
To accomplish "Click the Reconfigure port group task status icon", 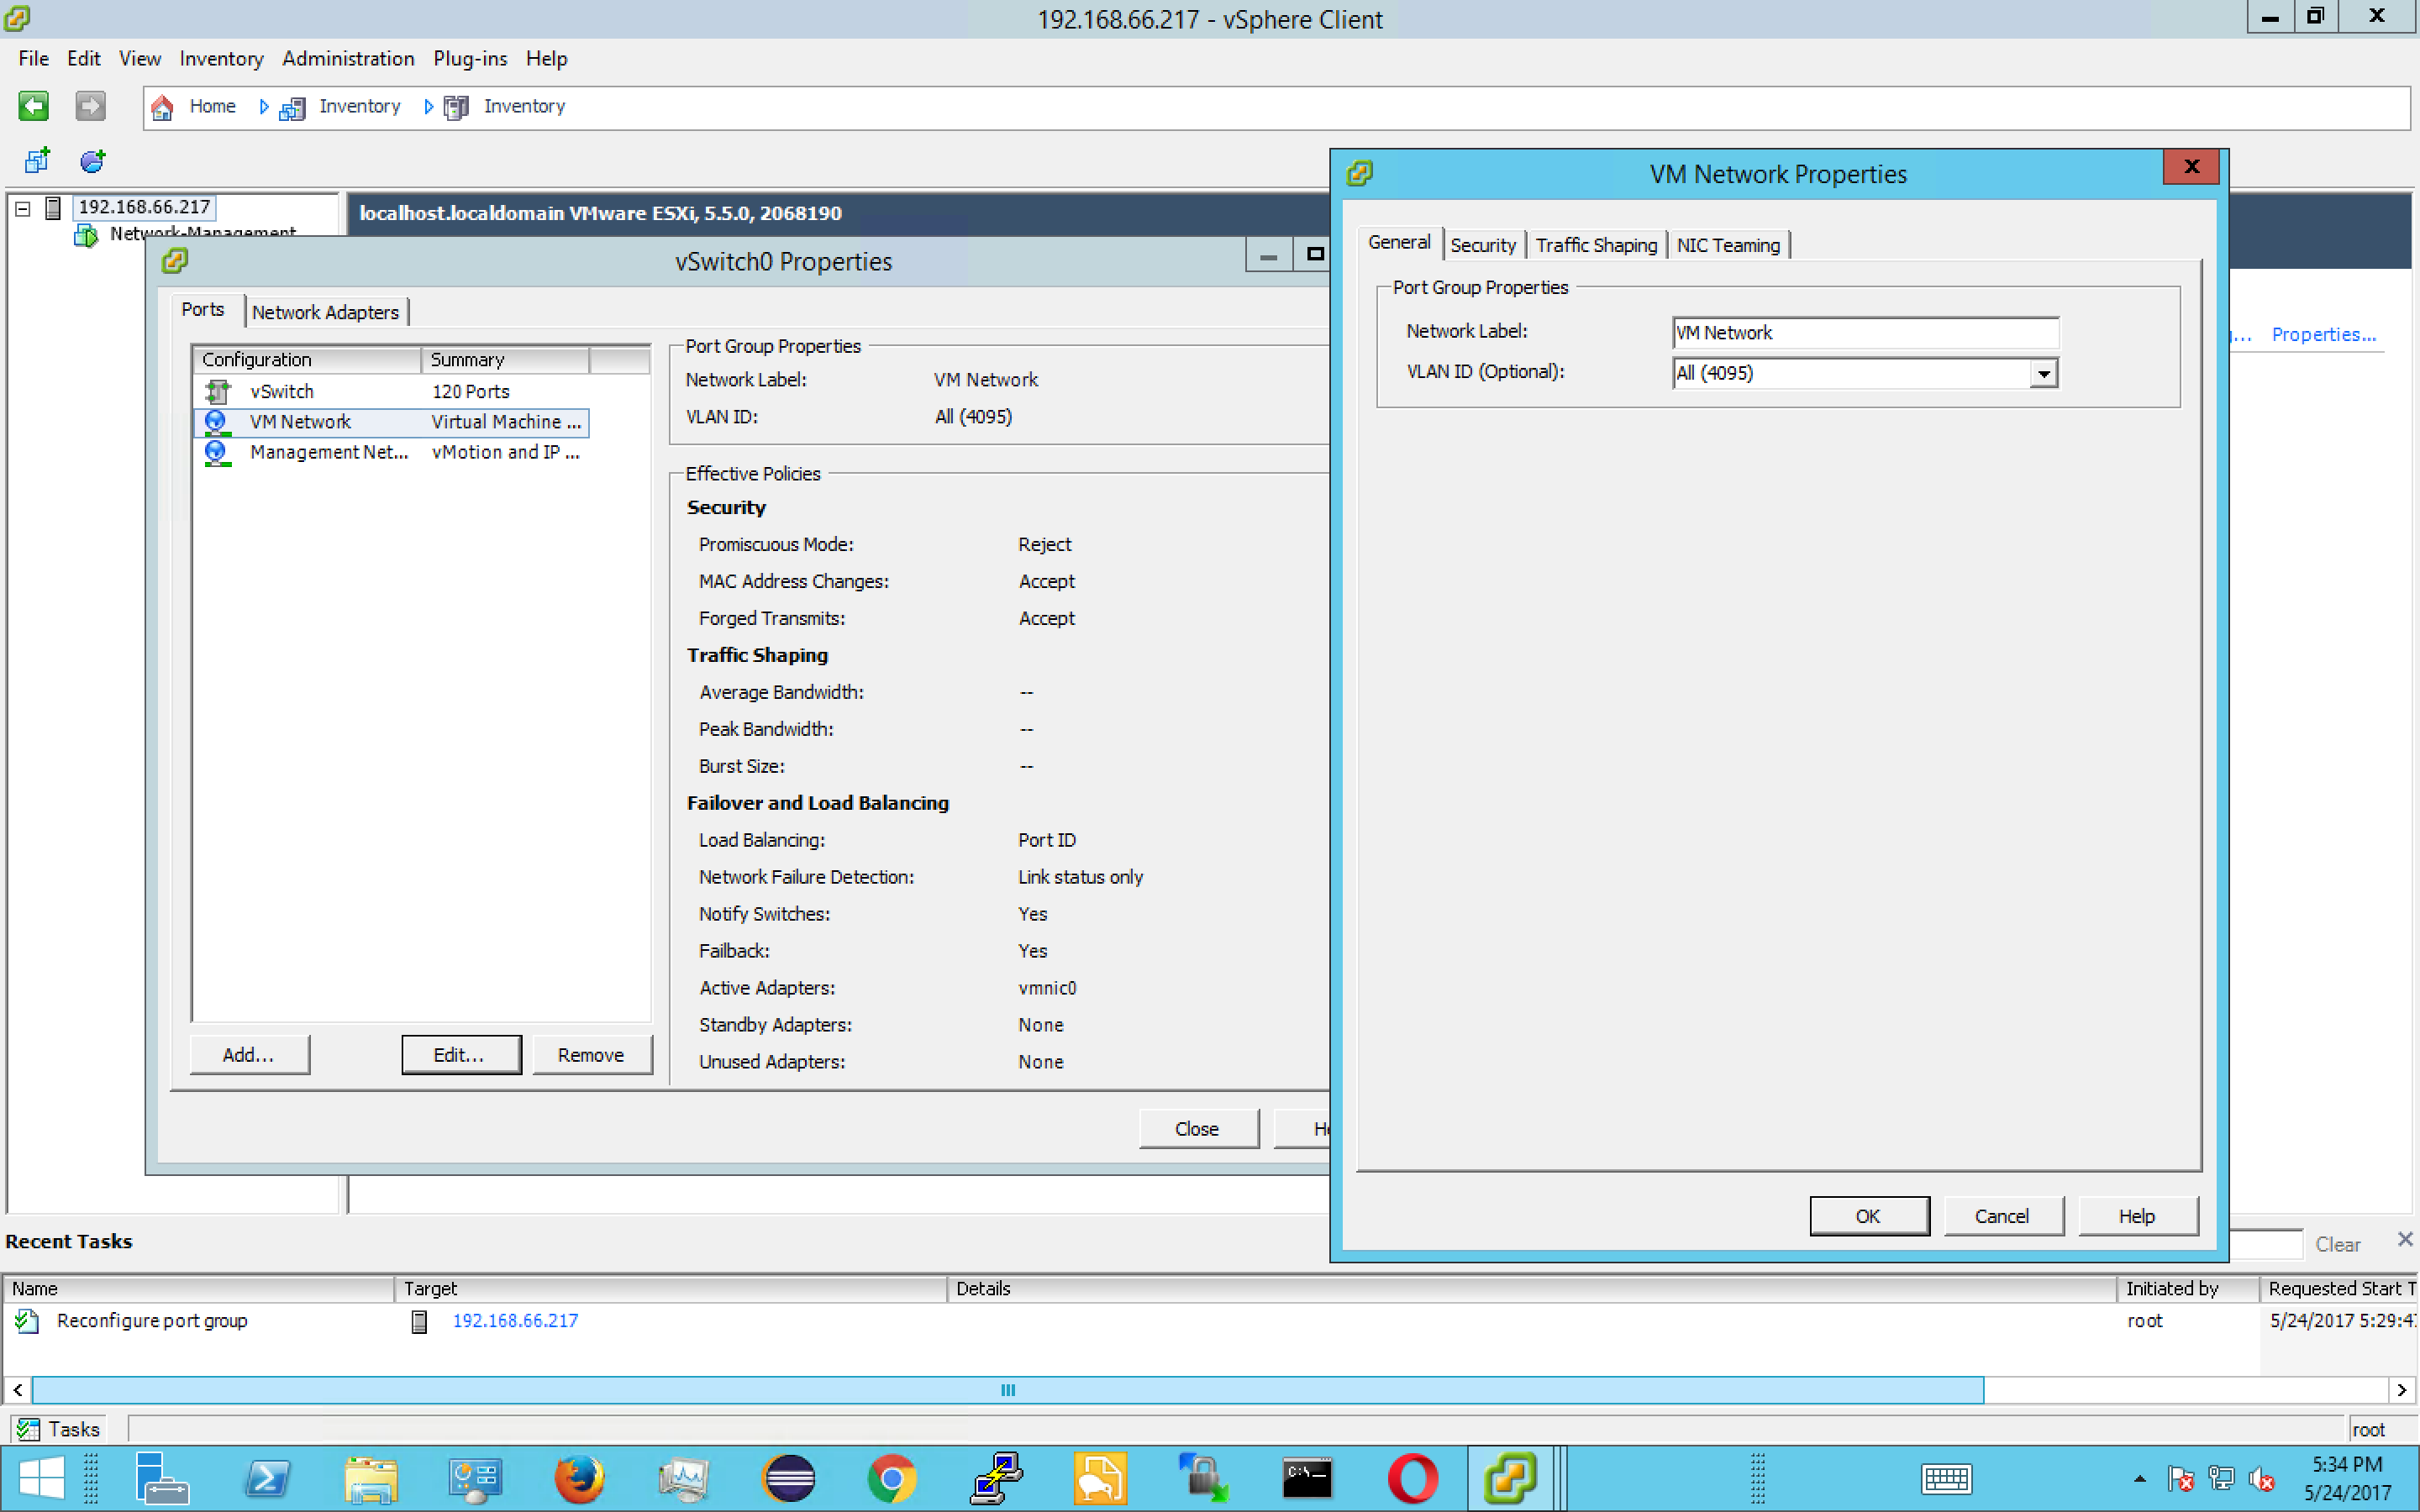I will [x=27, y=1321].
